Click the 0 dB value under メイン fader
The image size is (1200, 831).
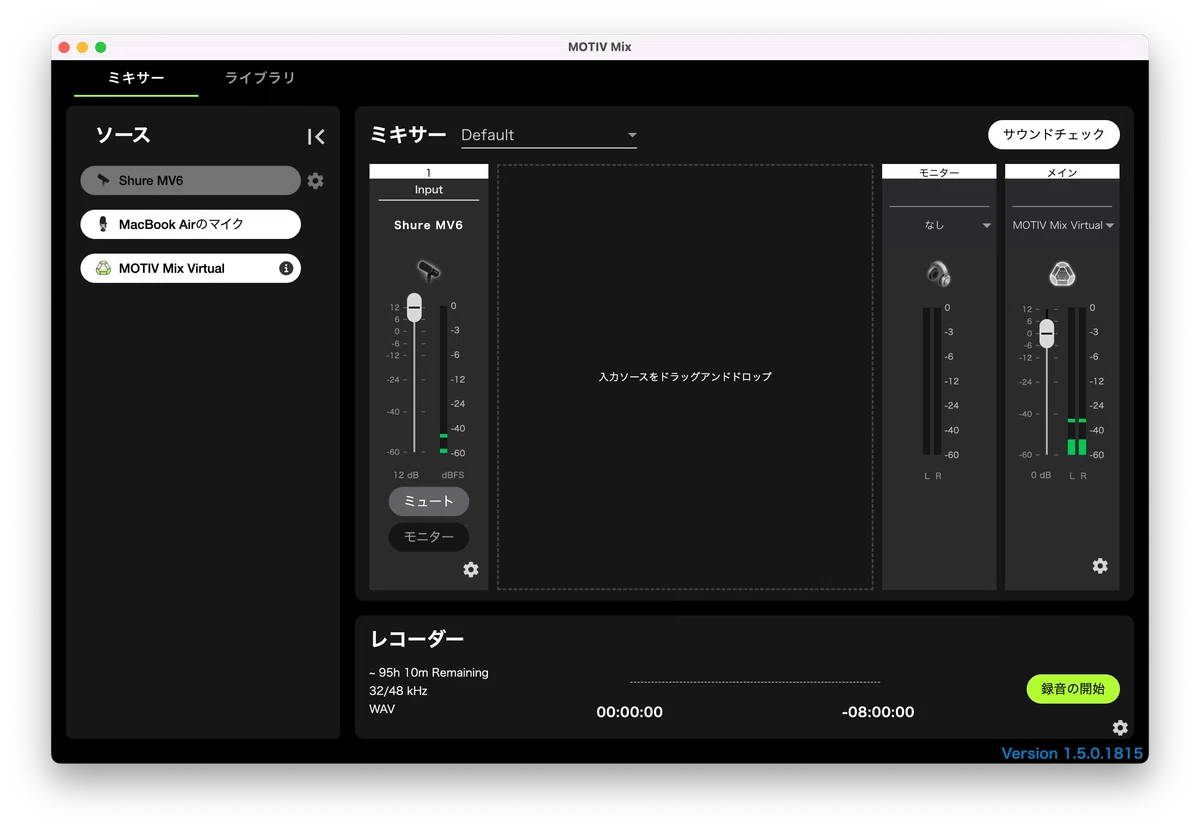1041,475
